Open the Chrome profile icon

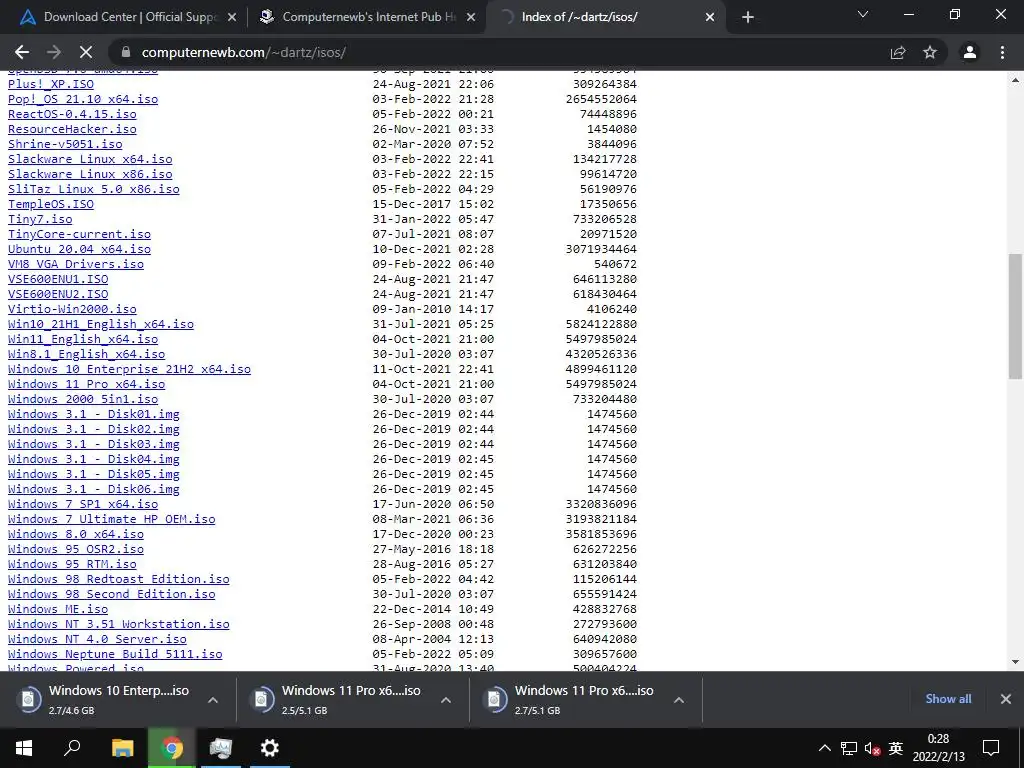[970, 52]
